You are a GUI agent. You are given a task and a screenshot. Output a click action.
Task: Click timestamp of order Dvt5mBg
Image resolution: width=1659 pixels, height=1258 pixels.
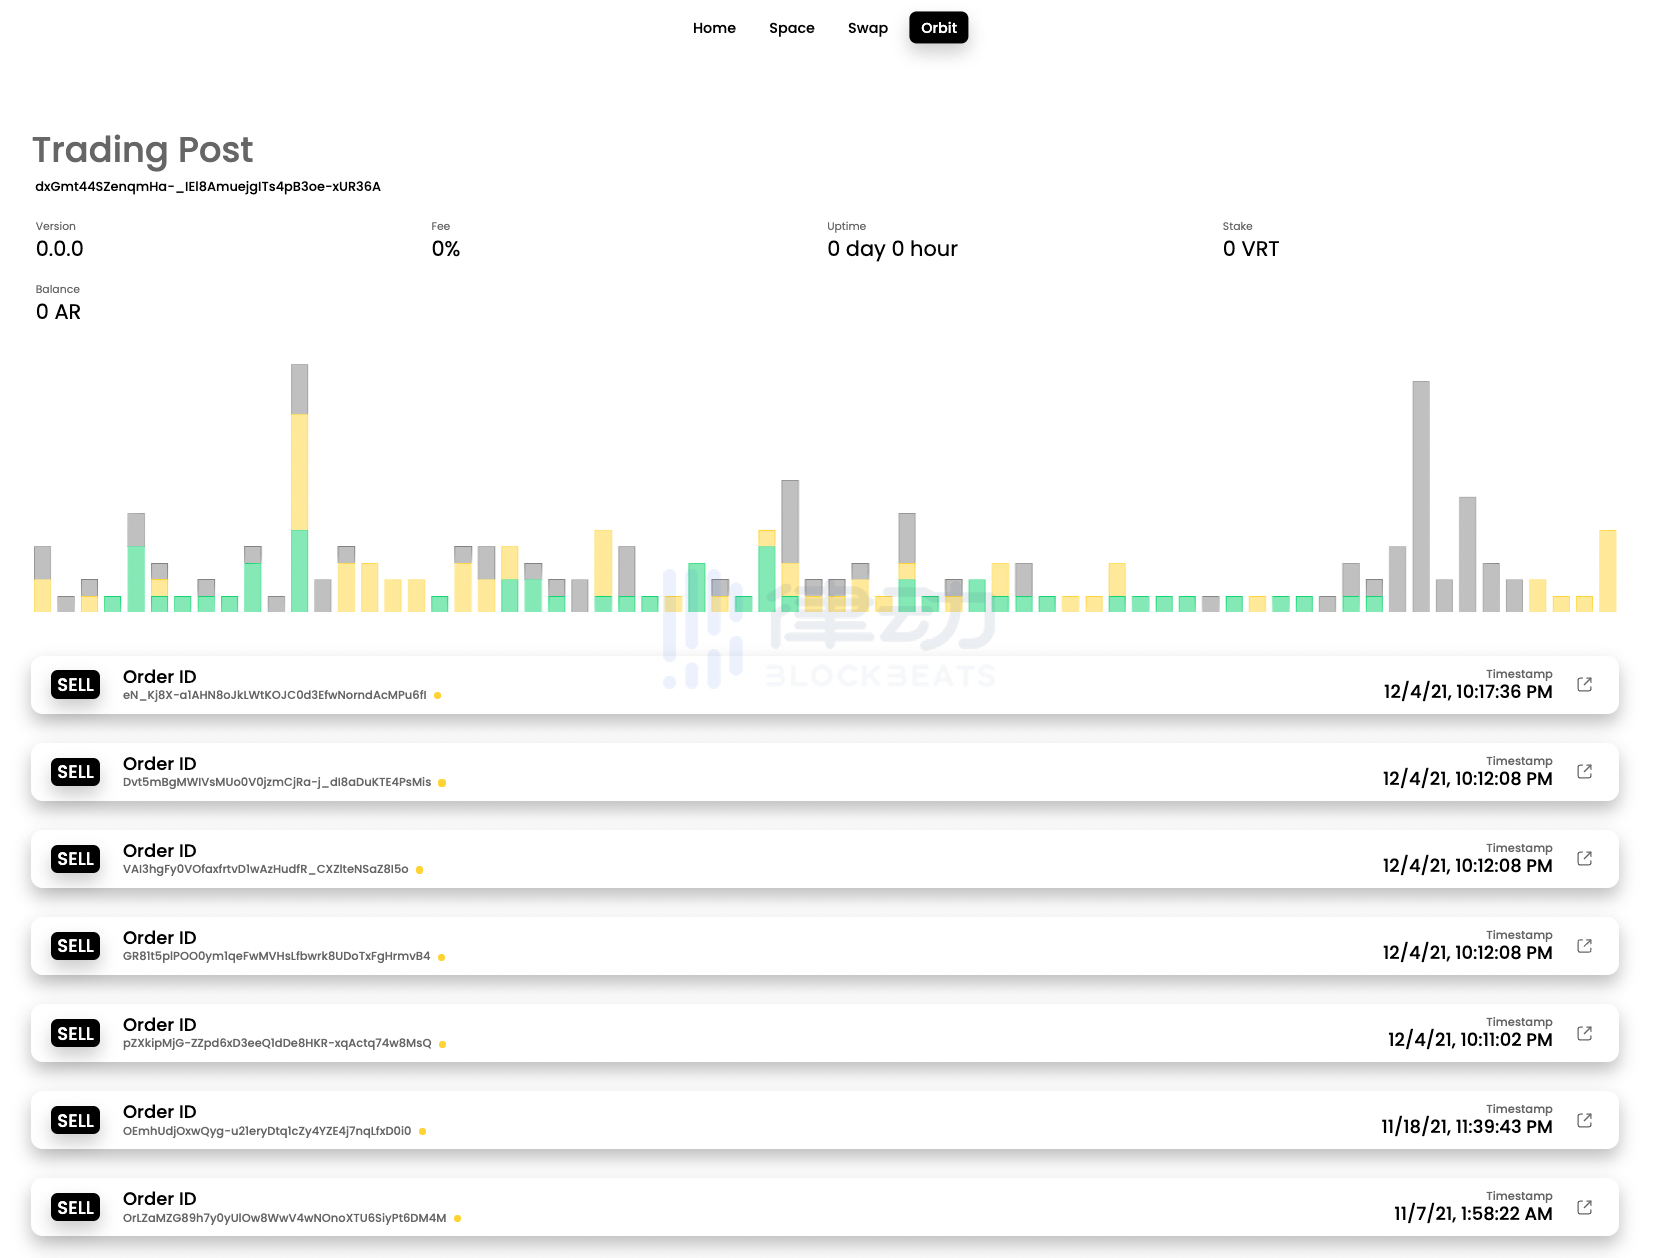tap(1468, 779)
